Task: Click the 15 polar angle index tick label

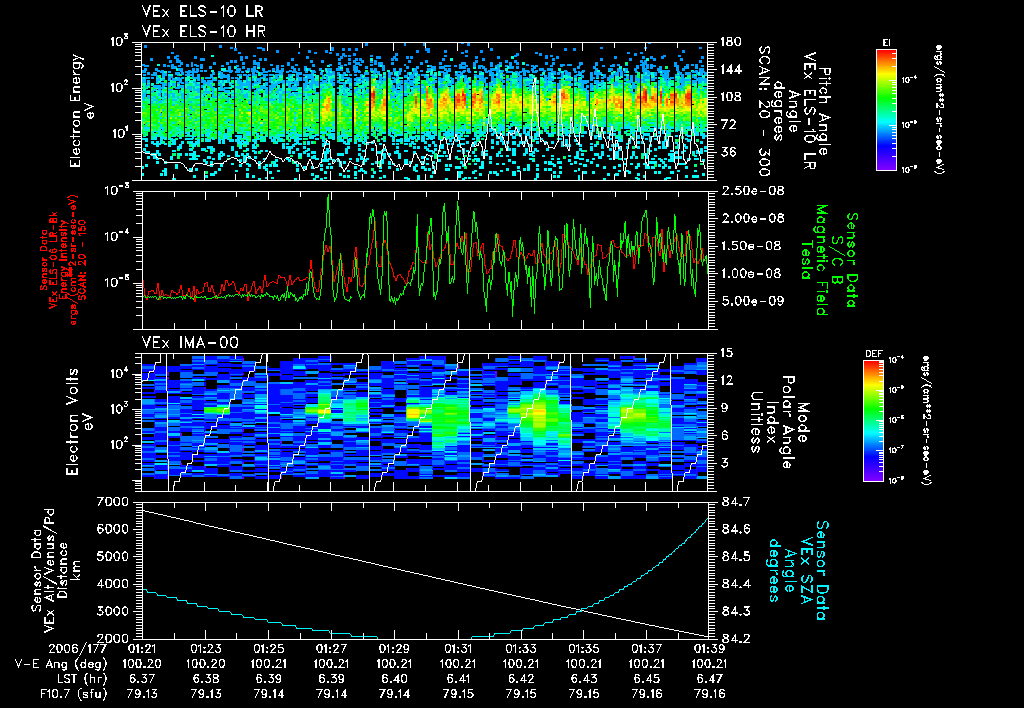Action: [726, 353]
